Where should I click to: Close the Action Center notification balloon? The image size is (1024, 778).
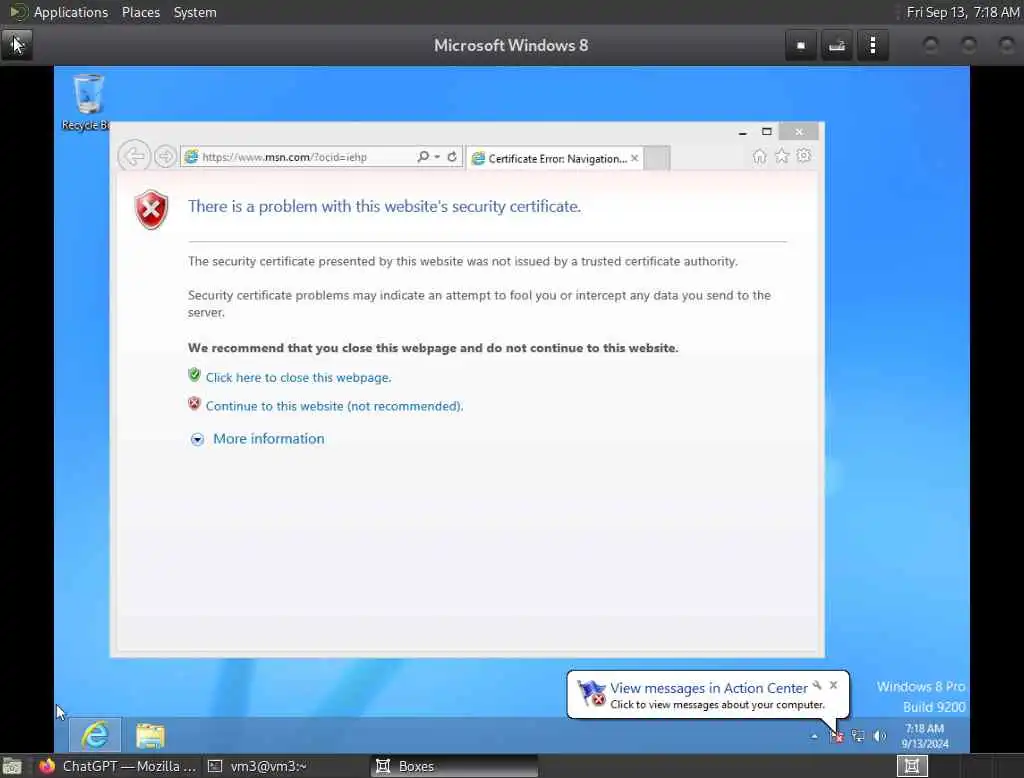click(833, 685)
